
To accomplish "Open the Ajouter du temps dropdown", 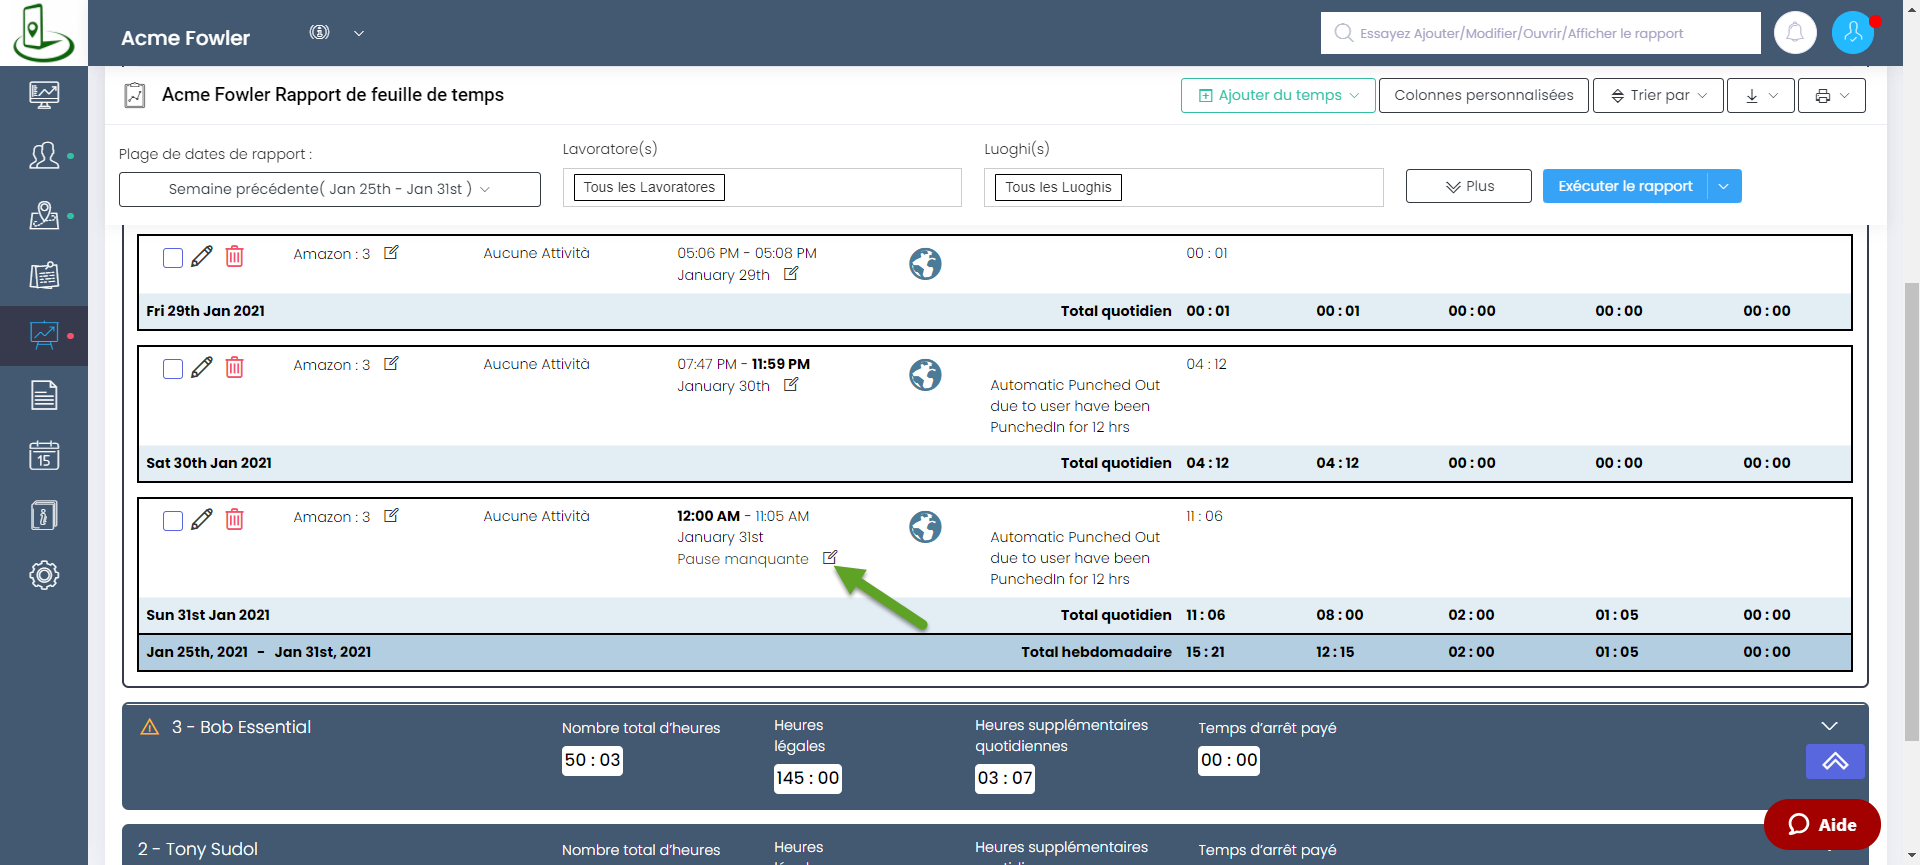I will 1278,95.
